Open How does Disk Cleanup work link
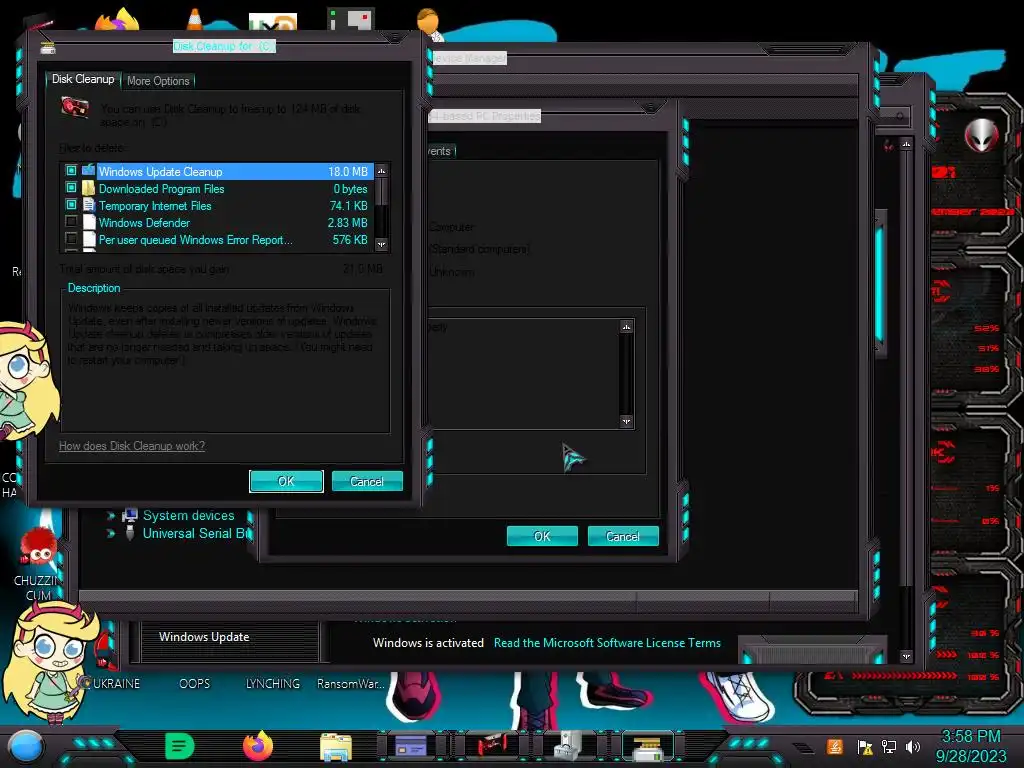Image resolution: width=1024 pixels, height=768 pixels. point(132,446)
